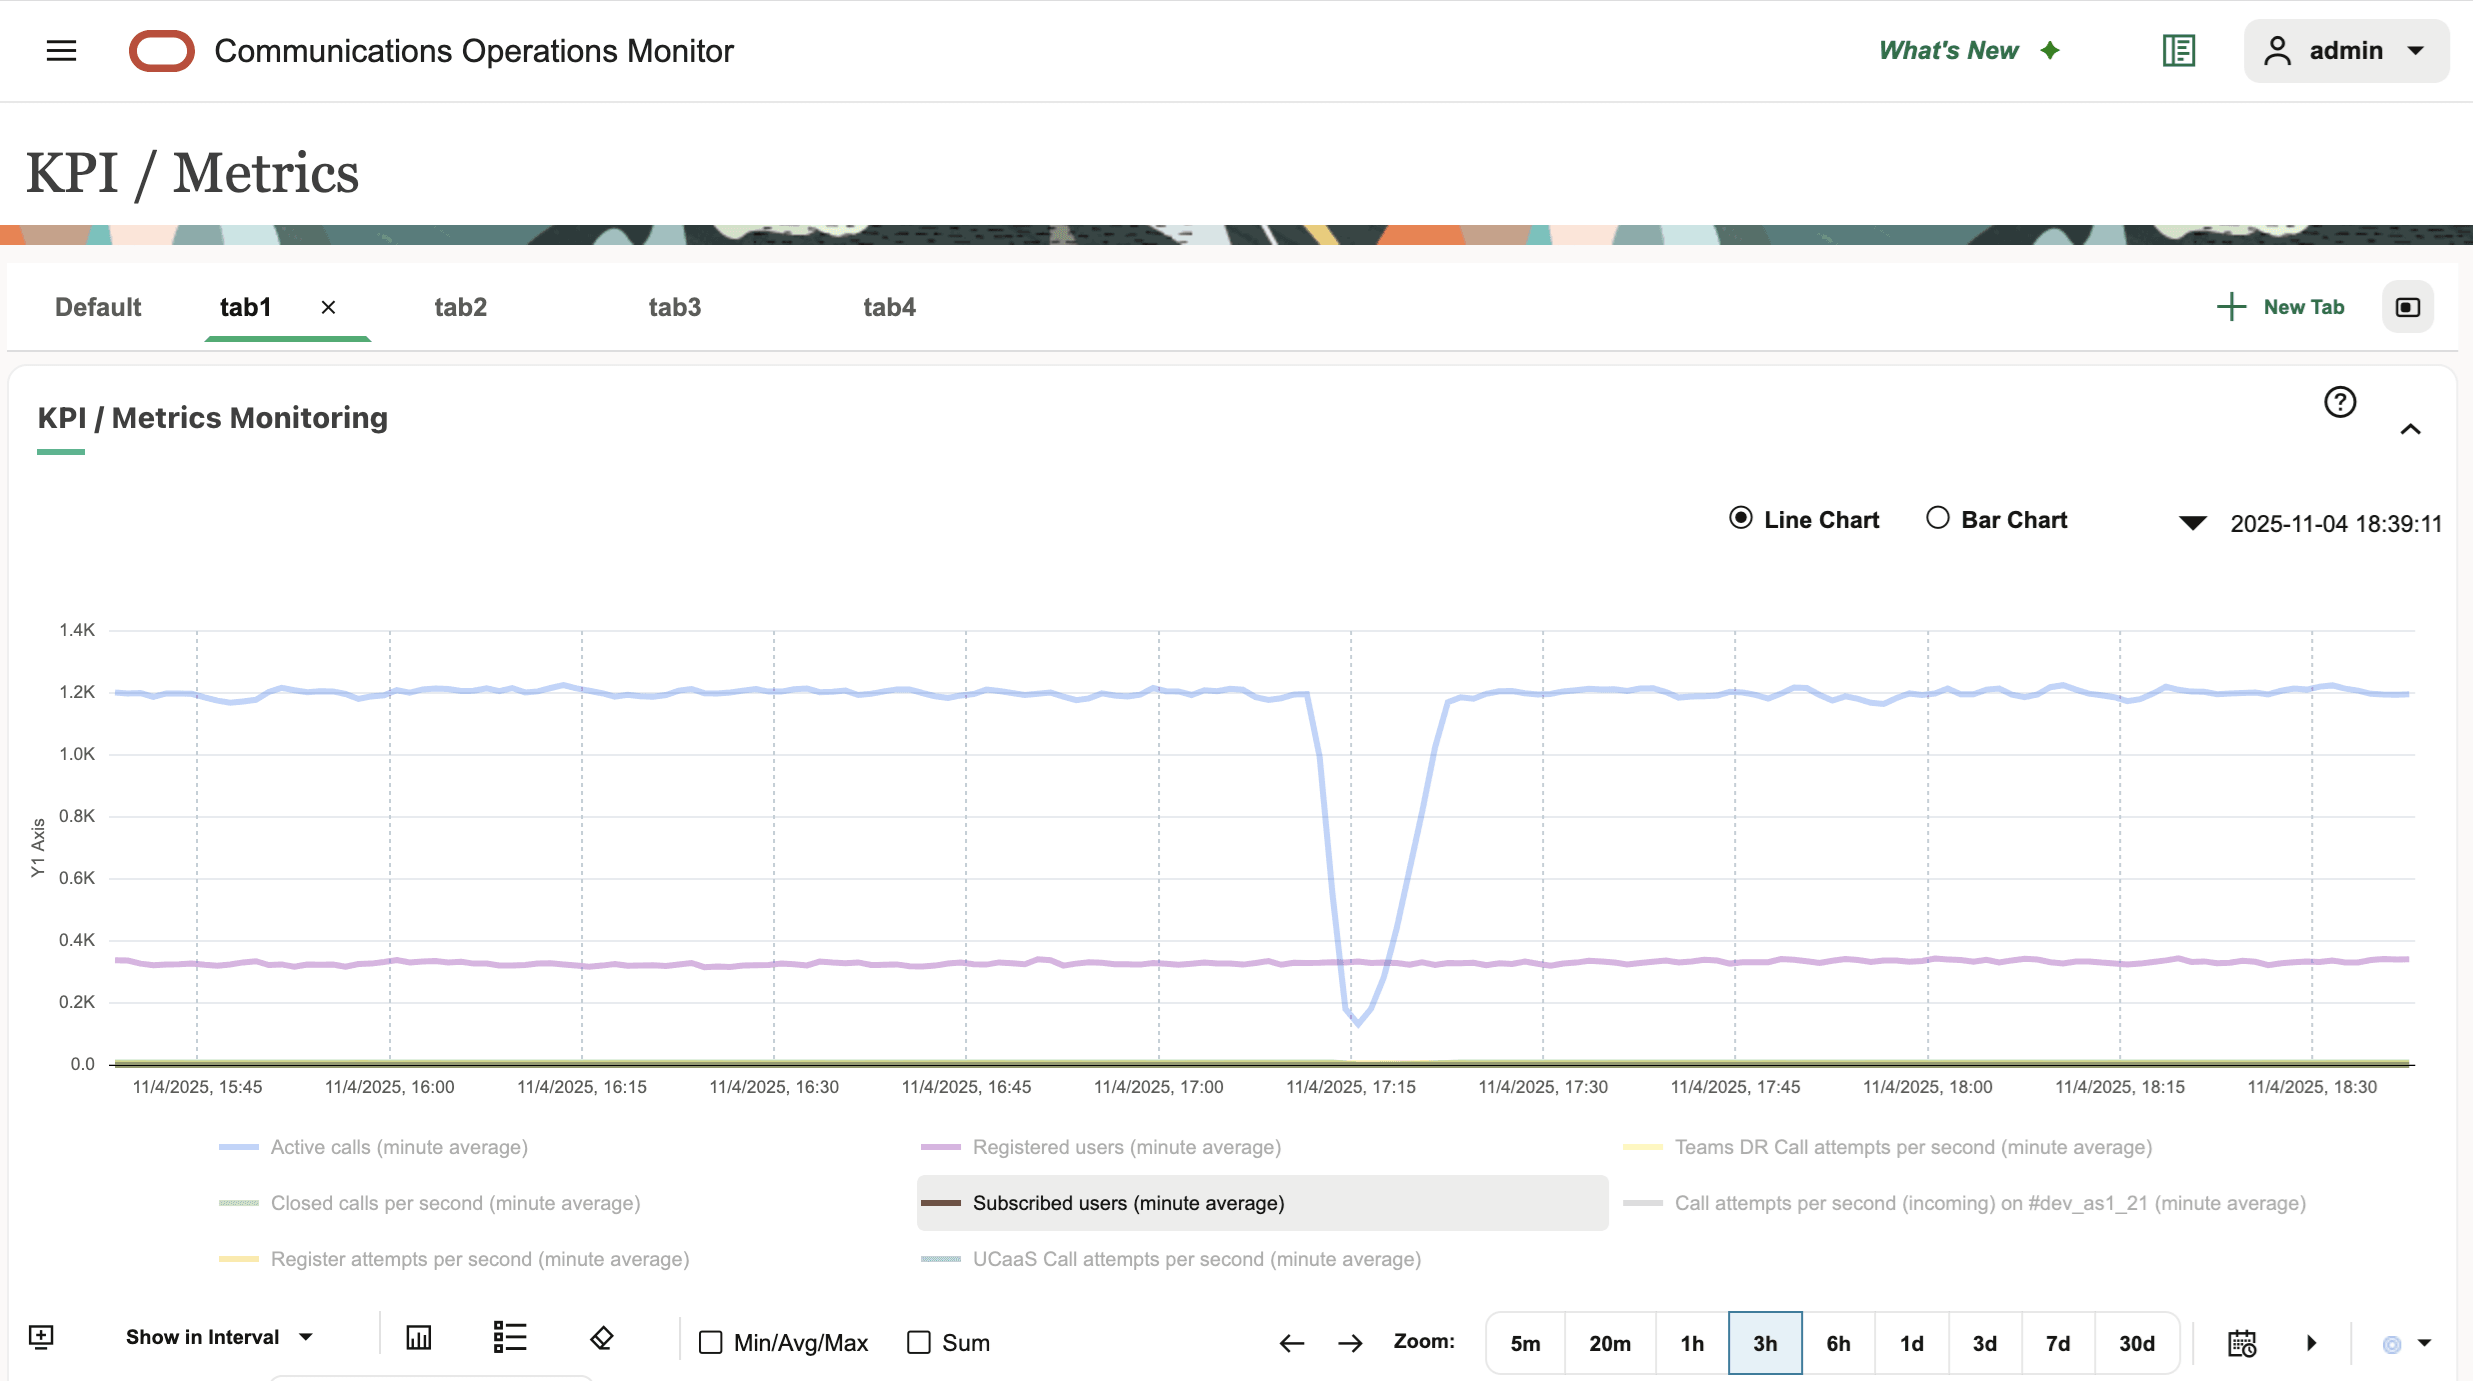Viewport: 2473px width, 1381px height.
Task: Check the Sum checkbox
Action: (919, 1343)
